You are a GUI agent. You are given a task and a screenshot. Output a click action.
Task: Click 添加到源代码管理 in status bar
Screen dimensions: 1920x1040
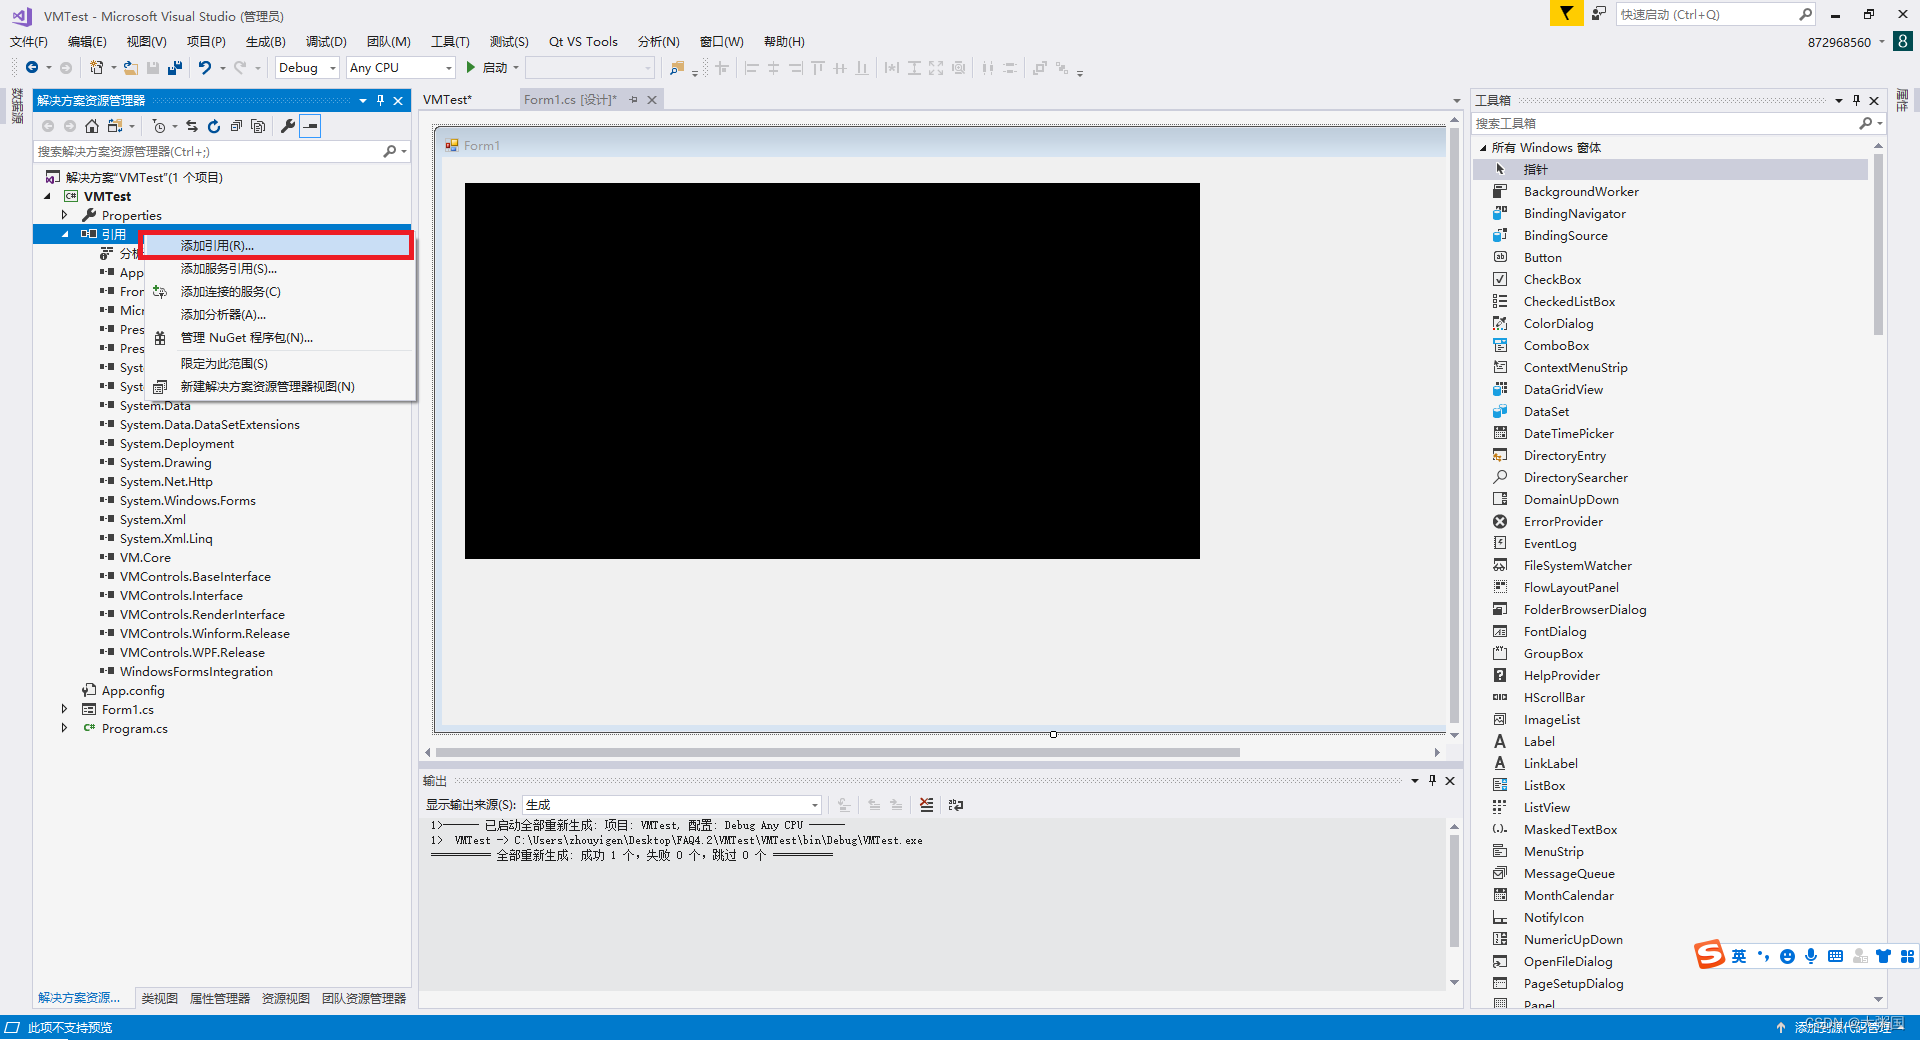[1842, 1028]
